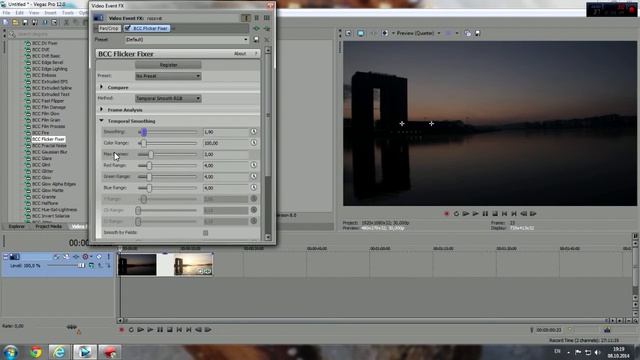Click the FX panel scrollbar down arrow
The image size is (640, 360).
(x=268, y=237)
